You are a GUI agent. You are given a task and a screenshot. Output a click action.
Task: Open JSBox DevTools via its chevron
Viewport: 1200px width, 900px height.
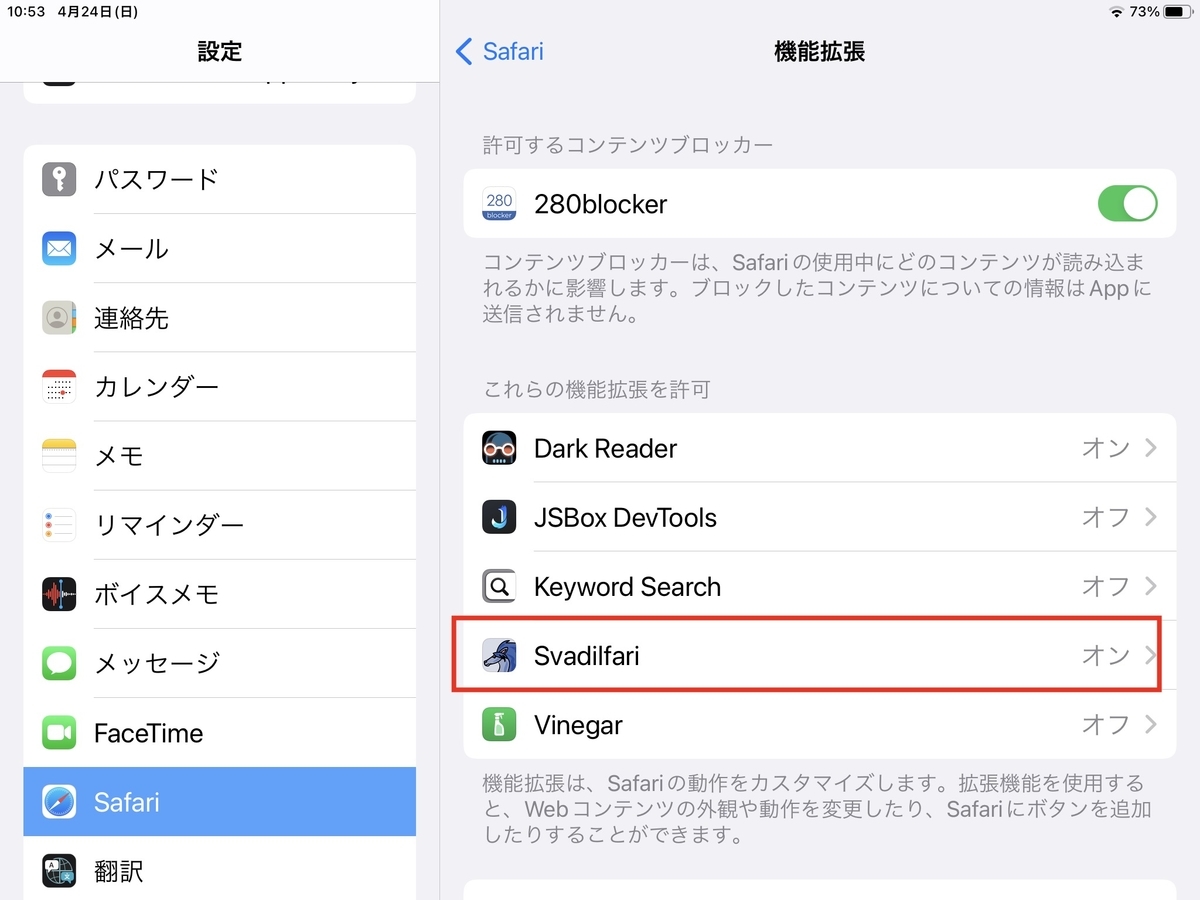tap(1151, 517)
